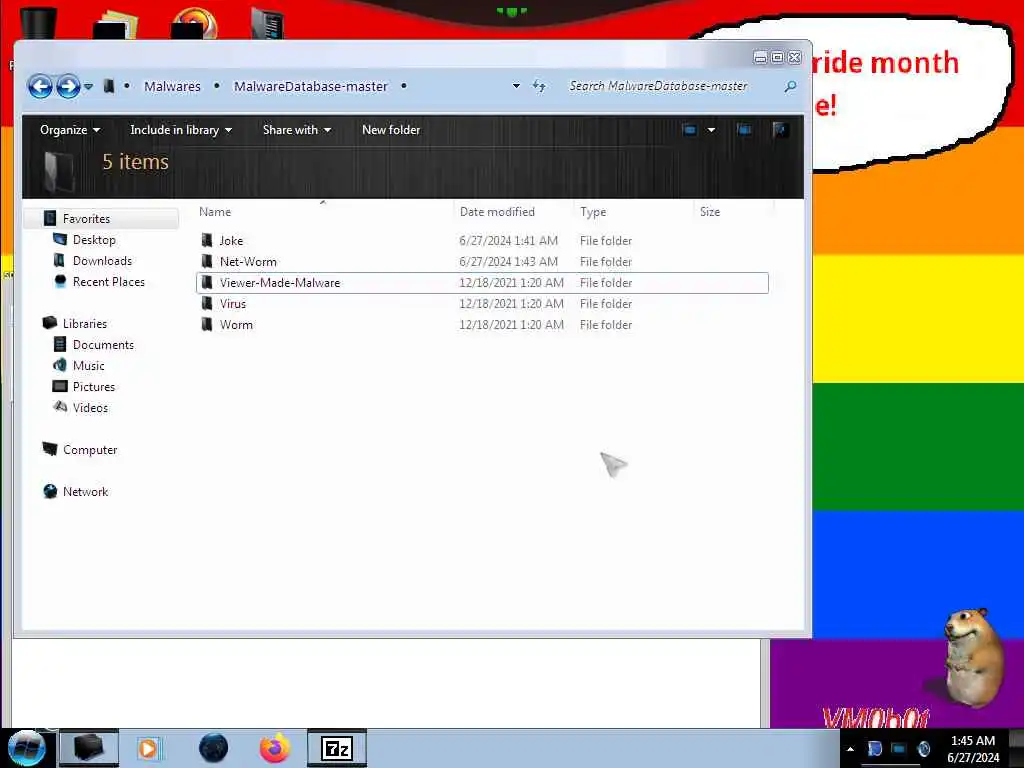Open Downloads in the navigation pane
Viewport: 1024px width, 768px height.
coord(103,261)
